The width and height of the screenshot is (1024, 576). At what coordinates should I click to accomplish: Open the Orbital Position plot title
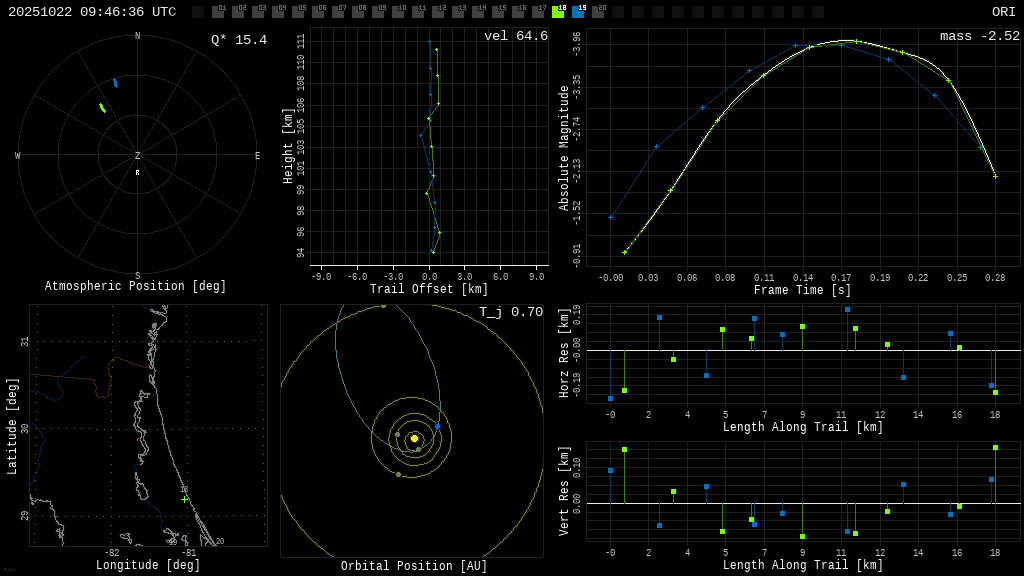tap(414, 567)
